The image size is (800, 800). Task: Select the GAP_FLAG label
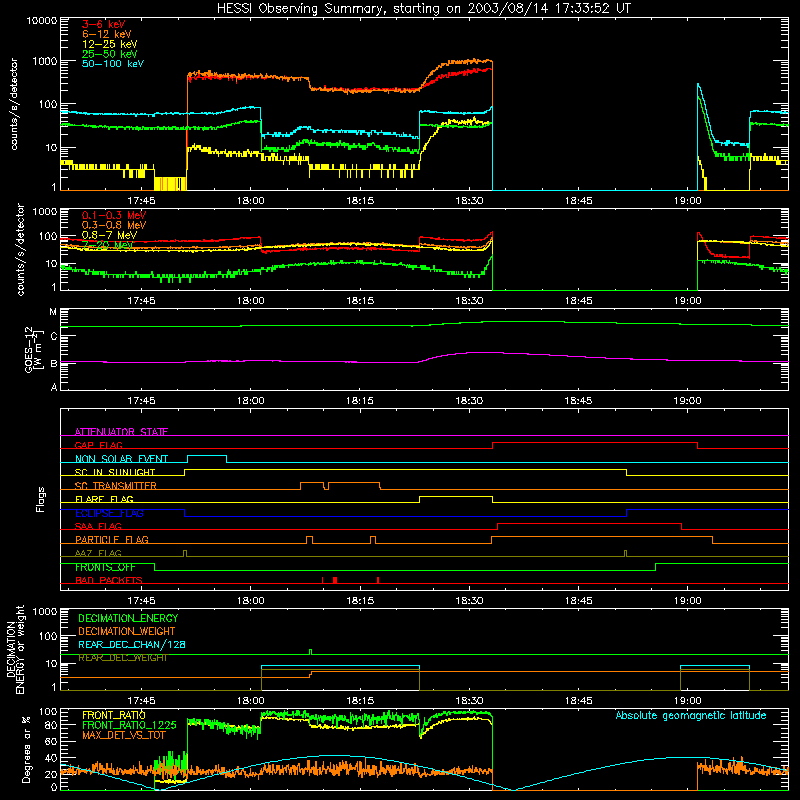(98, 445)
